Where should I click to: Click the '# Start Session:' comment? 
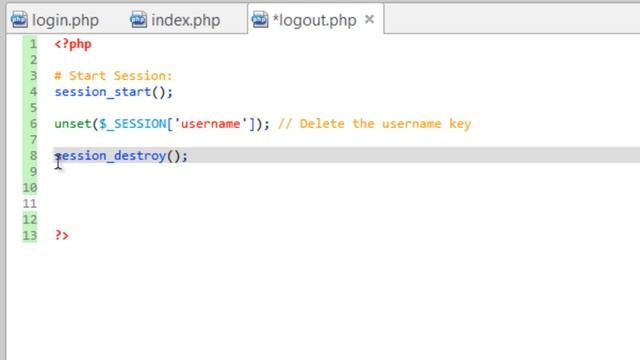coord(113,76)
